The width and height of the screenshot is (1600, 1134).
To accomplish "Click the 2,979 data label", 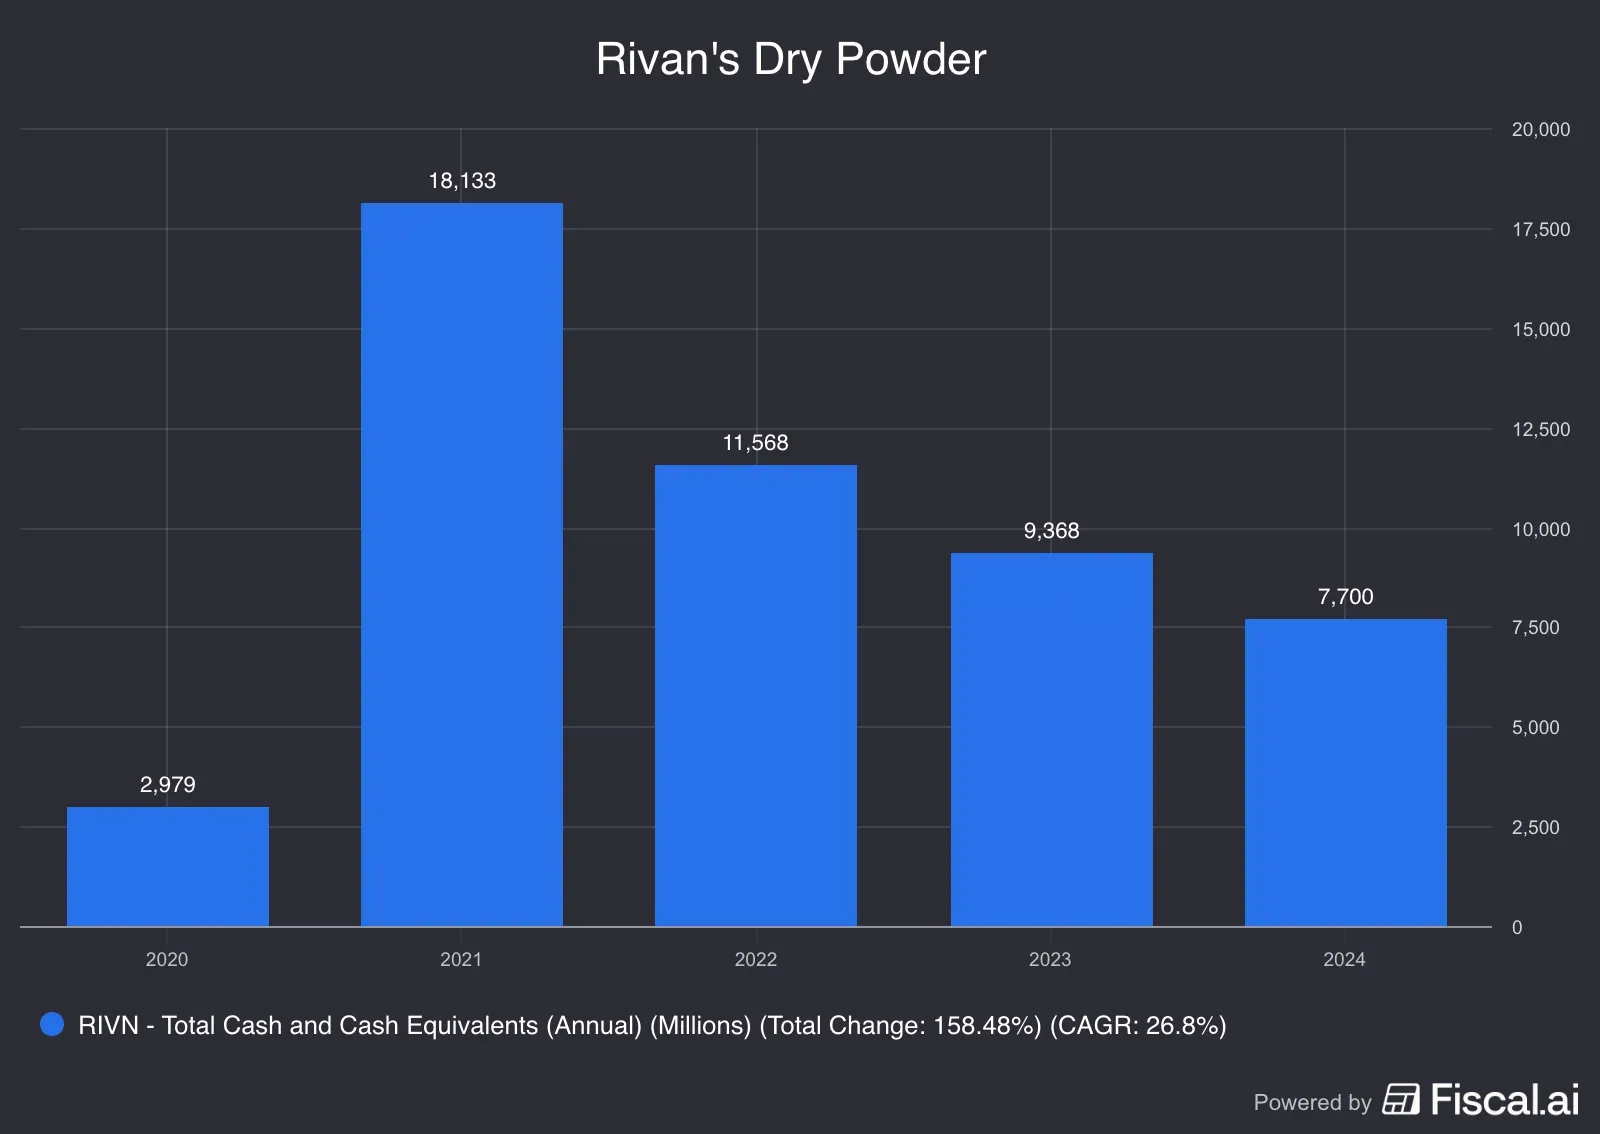I will pyautogui.click(x=167, y=784).
